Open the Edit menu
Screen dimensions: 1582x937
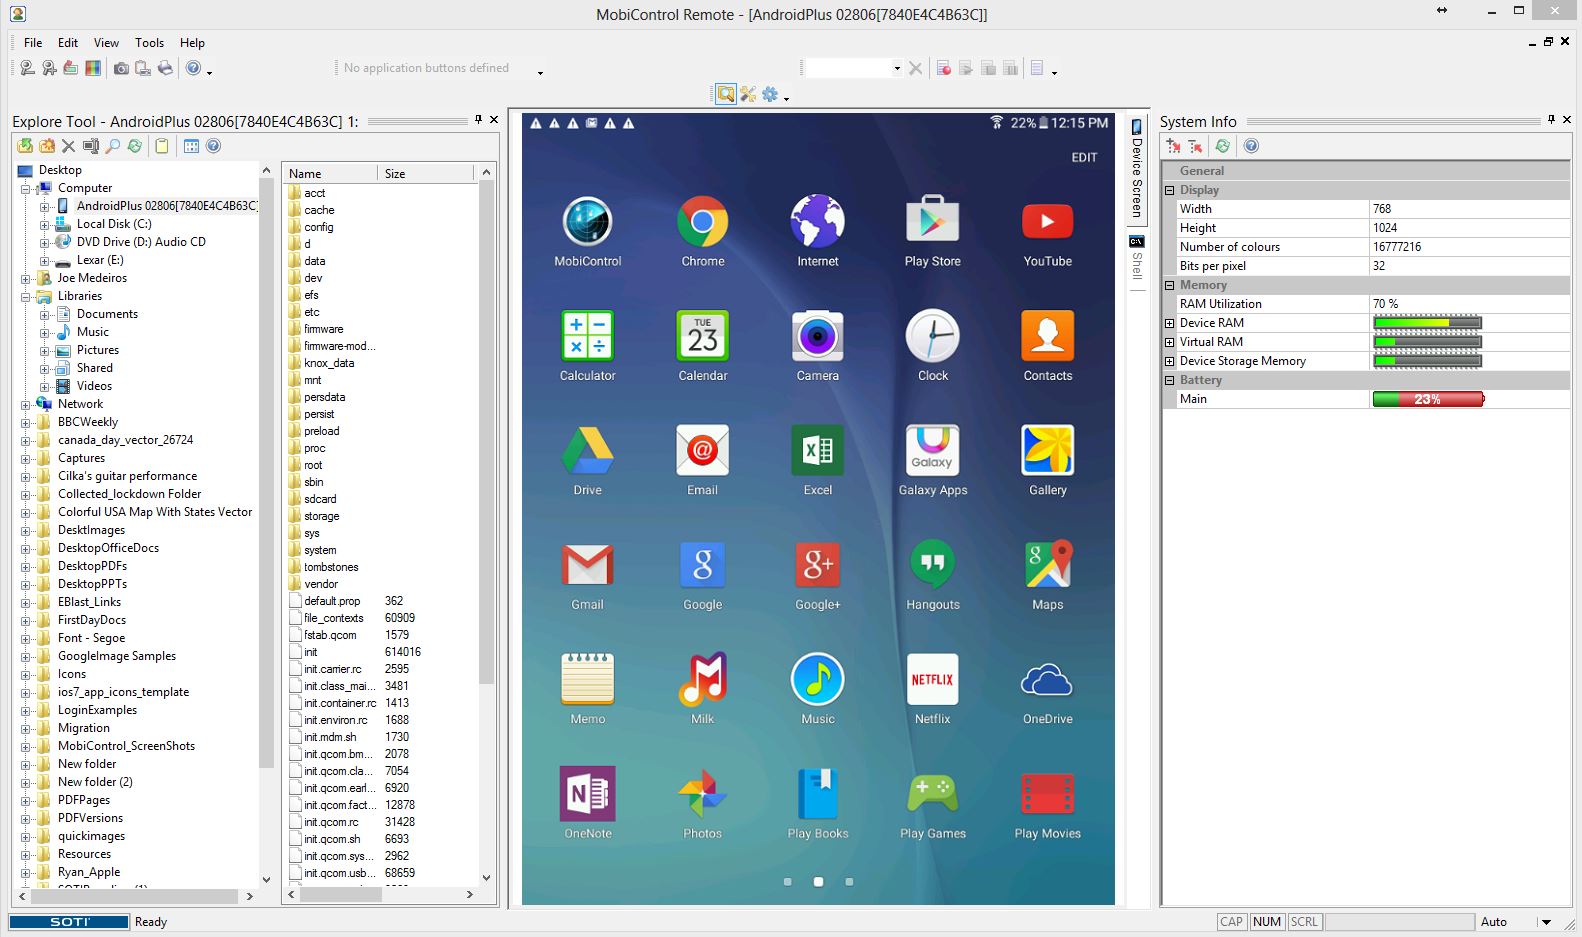(x=68, y=43)
